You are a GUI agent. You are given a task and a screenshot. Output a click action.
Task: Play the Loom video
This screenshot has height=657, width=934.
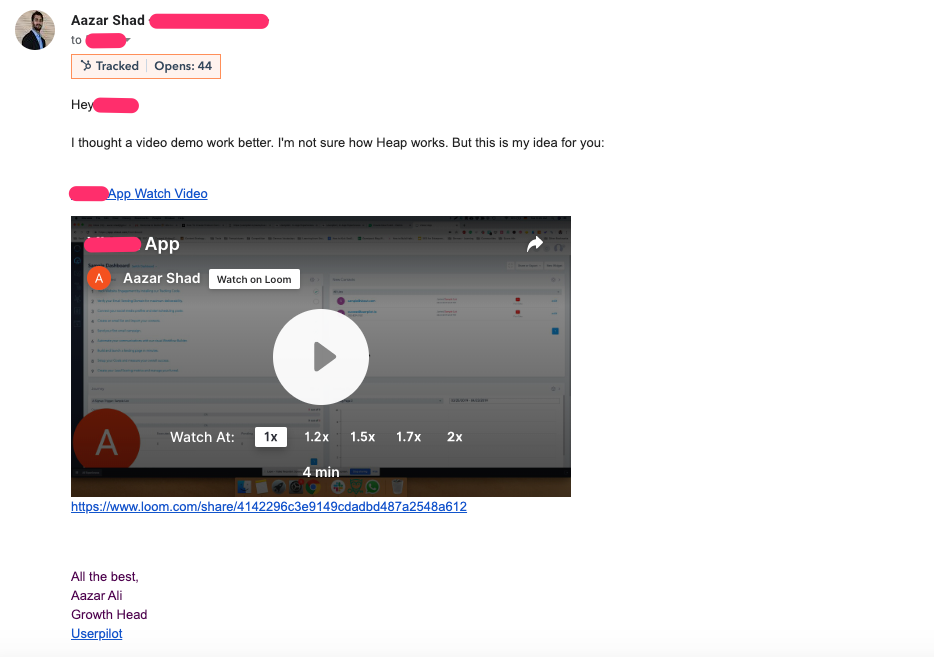[x=321, y=357]
